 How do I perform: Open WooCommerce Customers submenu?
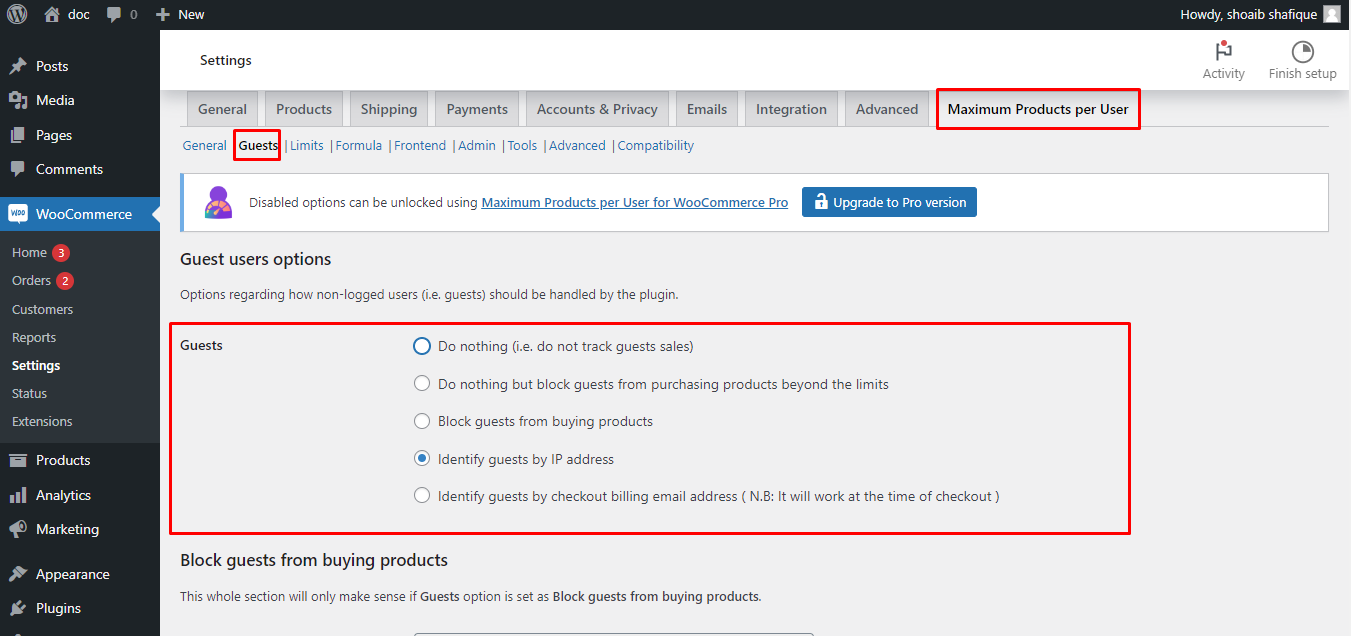[42, 309]
